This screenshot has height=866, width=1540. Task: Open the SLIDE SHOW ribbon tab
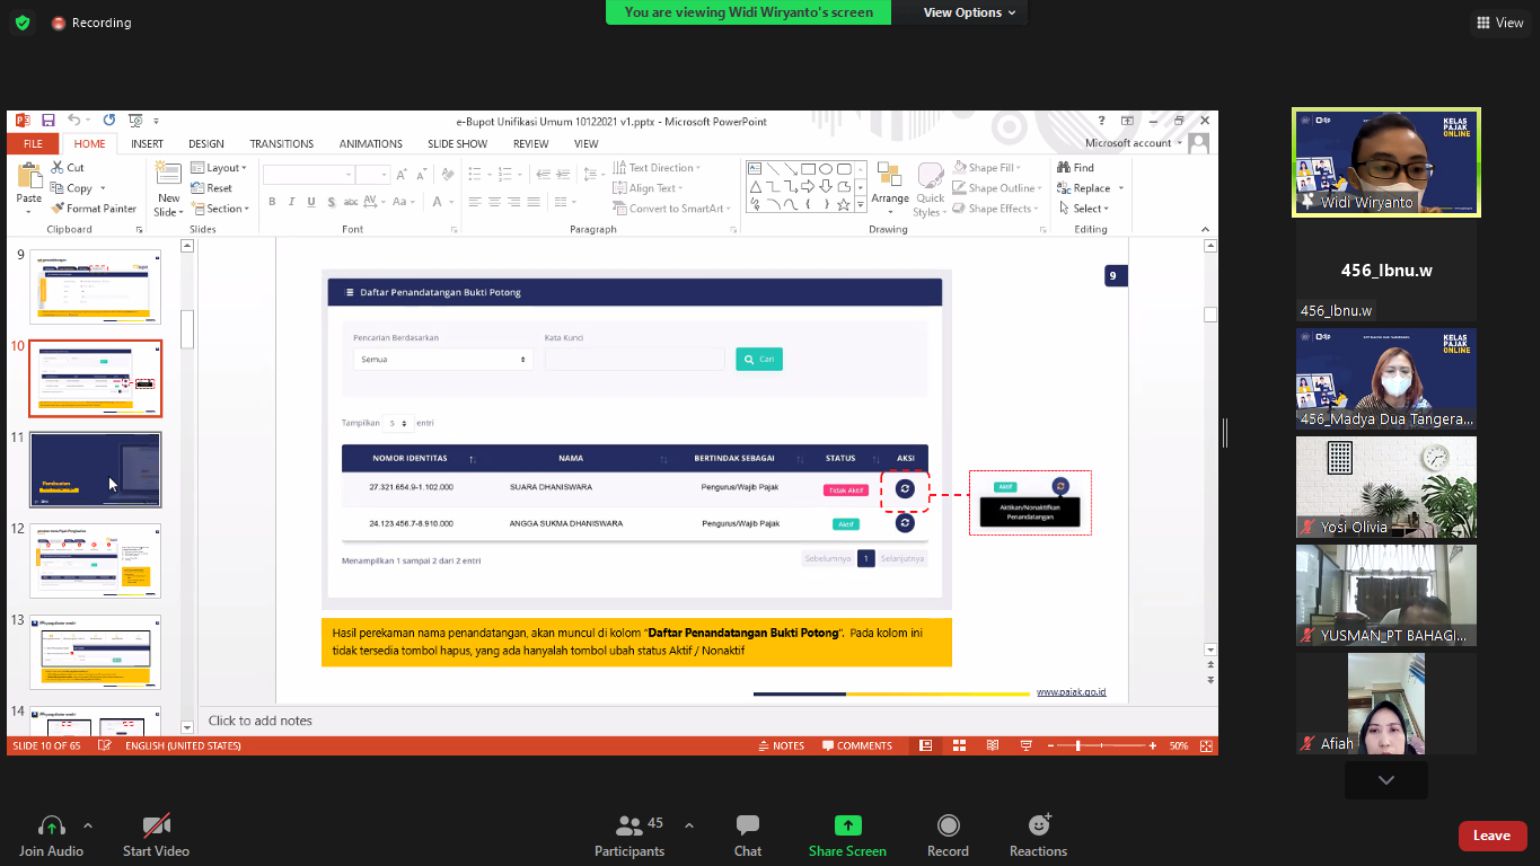[x=457, y=144]
